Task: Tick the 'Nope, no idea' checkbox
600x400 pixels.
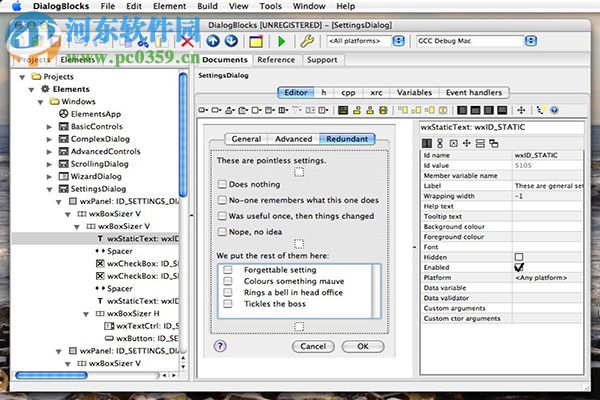Action: 222,232
